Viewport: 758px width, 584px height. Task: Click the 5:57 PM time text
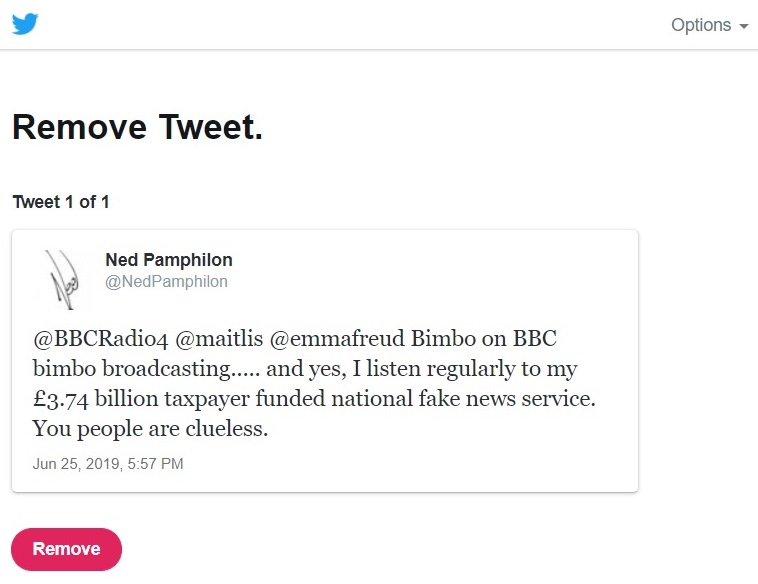click(x=155, y=464)
